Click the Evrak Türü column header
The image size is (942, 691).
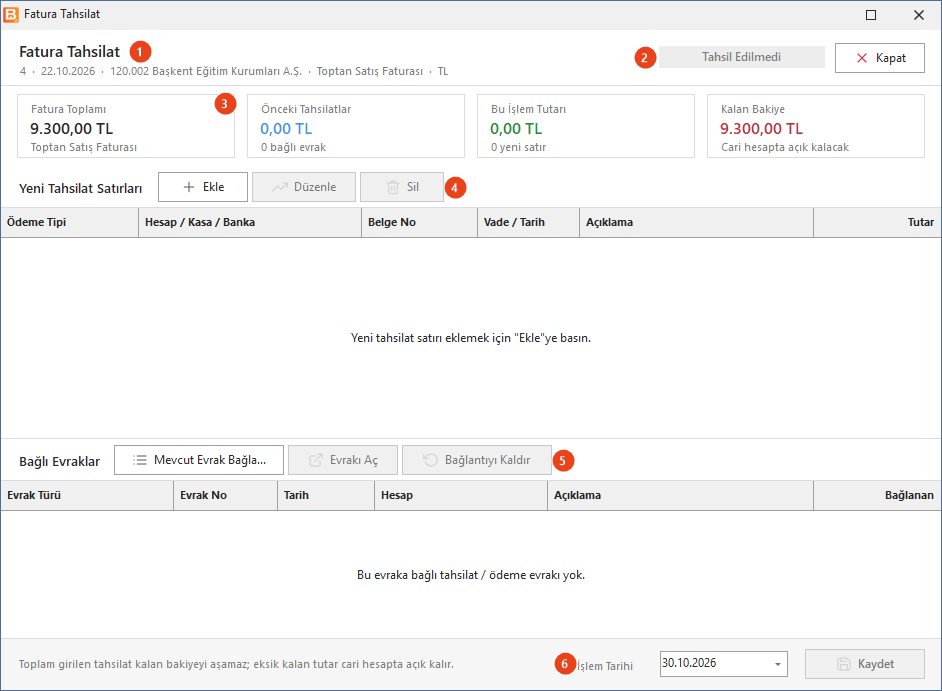coord(87,496)
